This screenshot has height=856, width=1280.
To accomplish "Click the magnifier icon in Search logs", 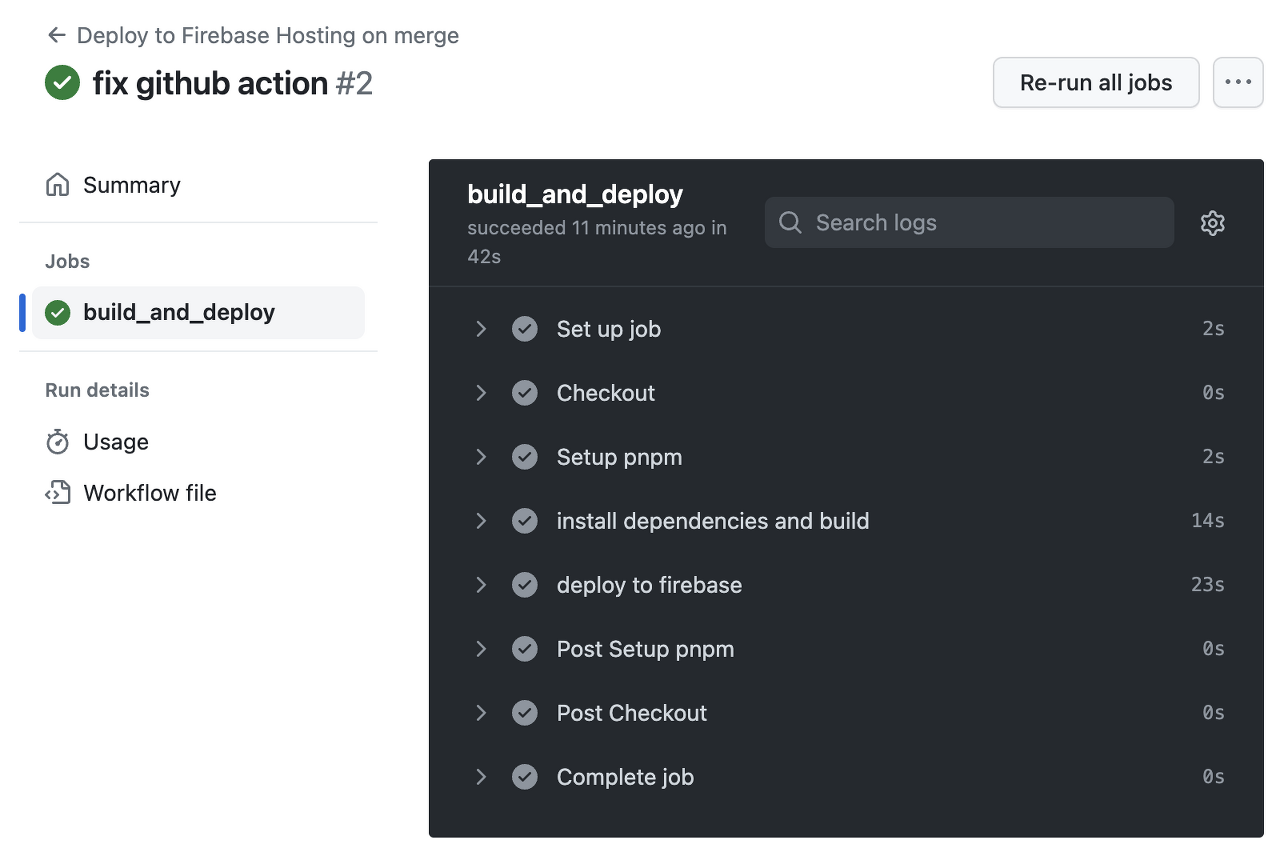I will tap(790, 222).
